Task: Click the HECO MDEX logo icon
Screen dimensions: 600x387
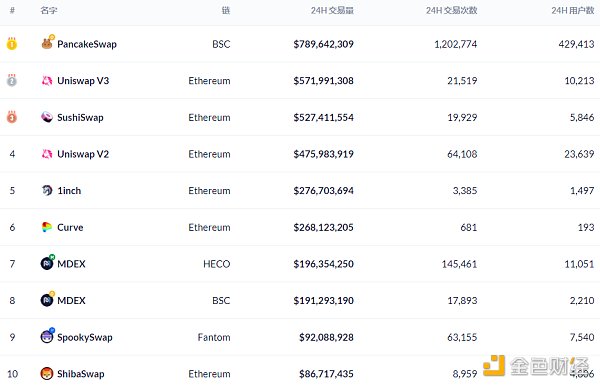Action: (47, 263)
